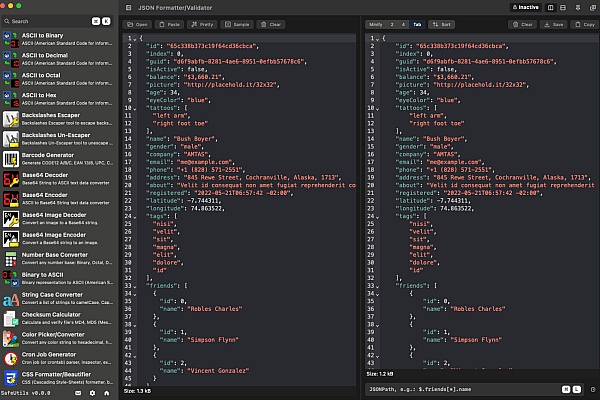Image resolution: width=600 pixels, height=400 pixels.
Task: Collapse friend object at input line 38
Action: pos(135,325)
